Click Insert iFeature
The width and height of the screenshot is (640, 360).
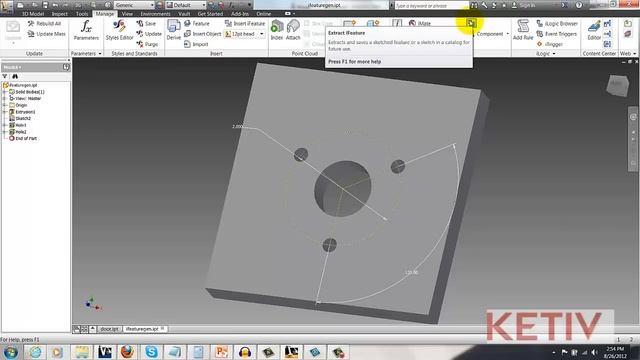tap(245, 24)
